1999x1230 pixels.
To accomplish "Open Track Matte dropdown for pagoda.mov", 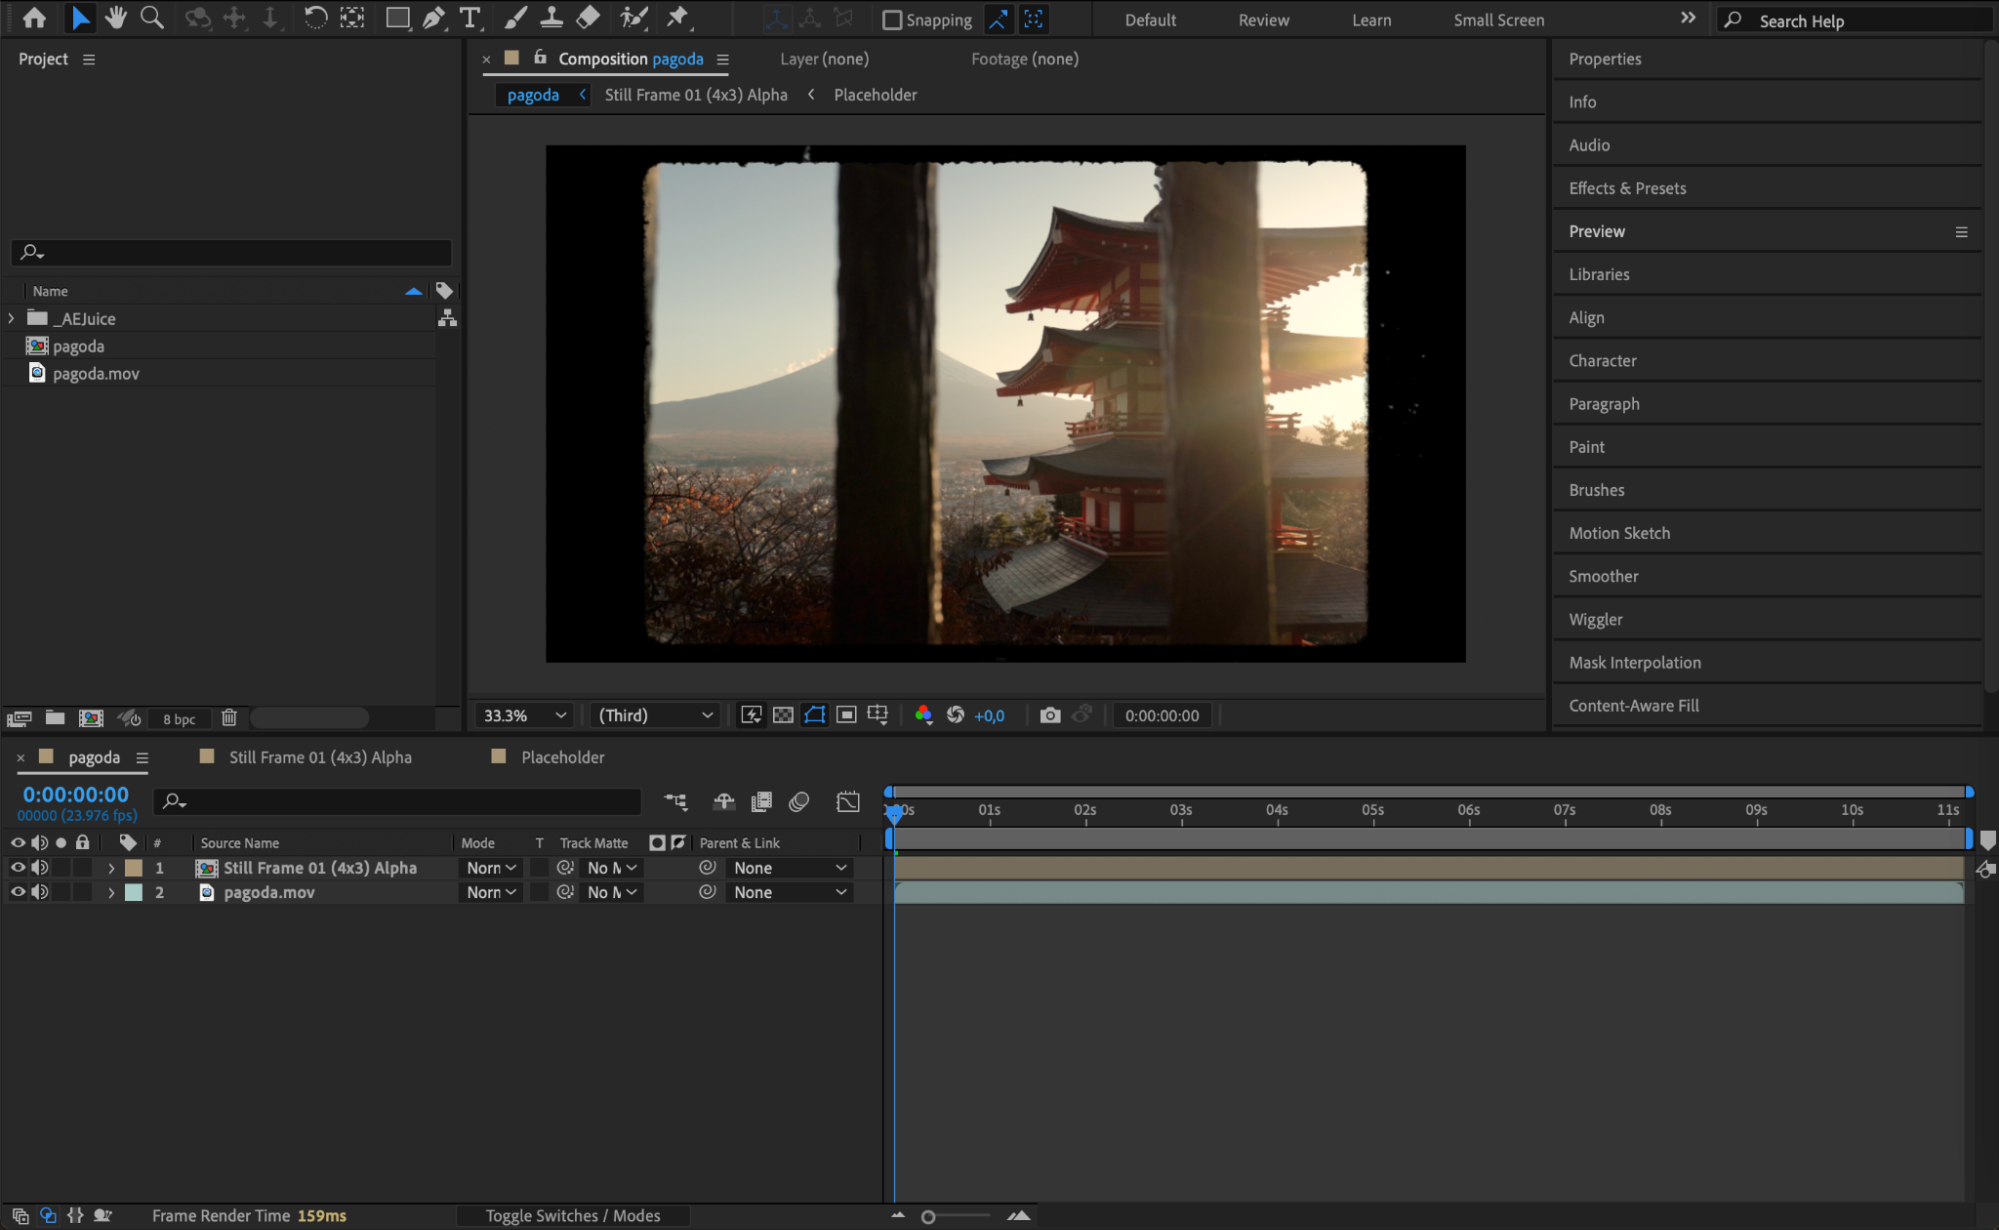I will tap(611, 892).
